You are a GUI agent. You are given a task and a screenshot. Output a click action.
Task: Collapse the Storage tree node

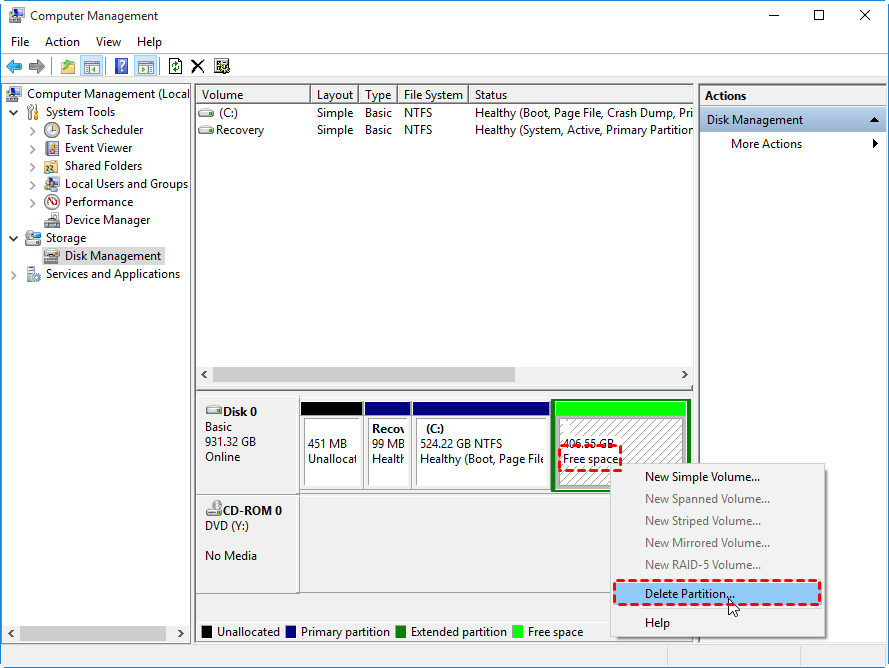(14, 238)
